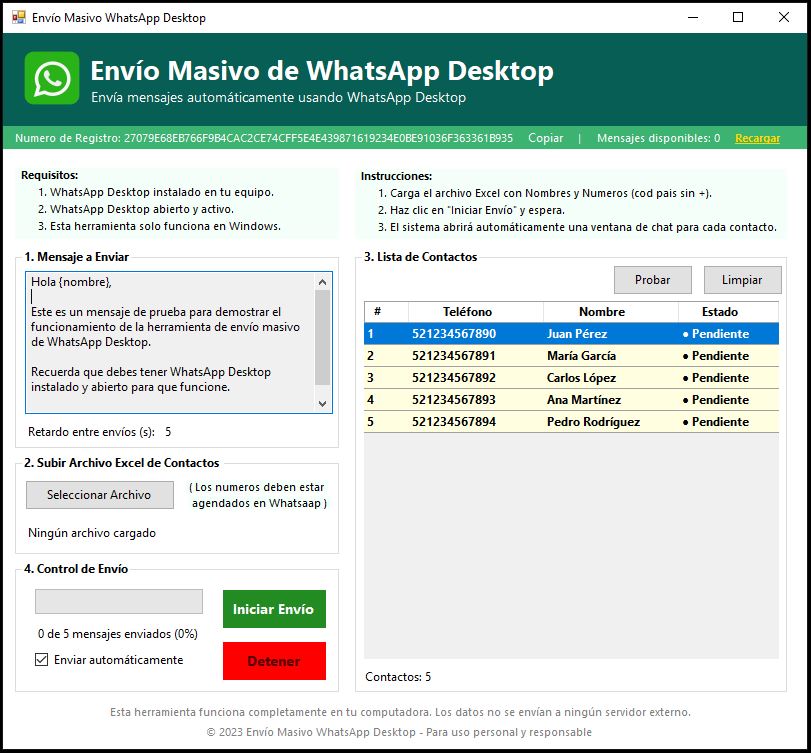Click inside the message text area
811x753 pixels.
pos(170,340)
